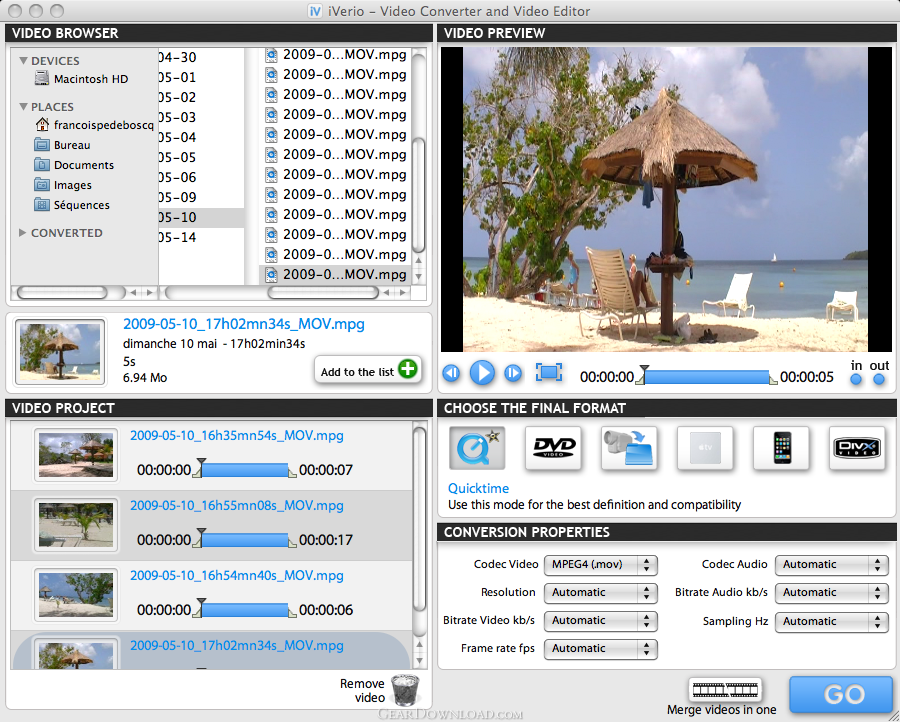Viewport: 900px width, 722px height.
Task: Choose the Apple TV format icon
Action: click(x=705, y=448)
